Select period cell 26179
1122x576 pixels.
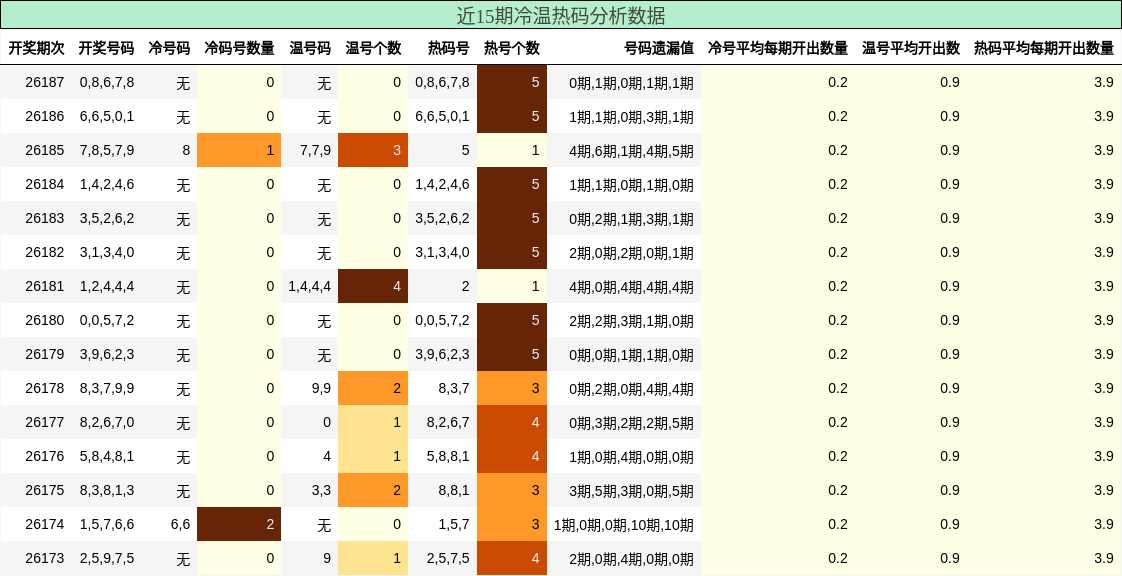[44, 354]
